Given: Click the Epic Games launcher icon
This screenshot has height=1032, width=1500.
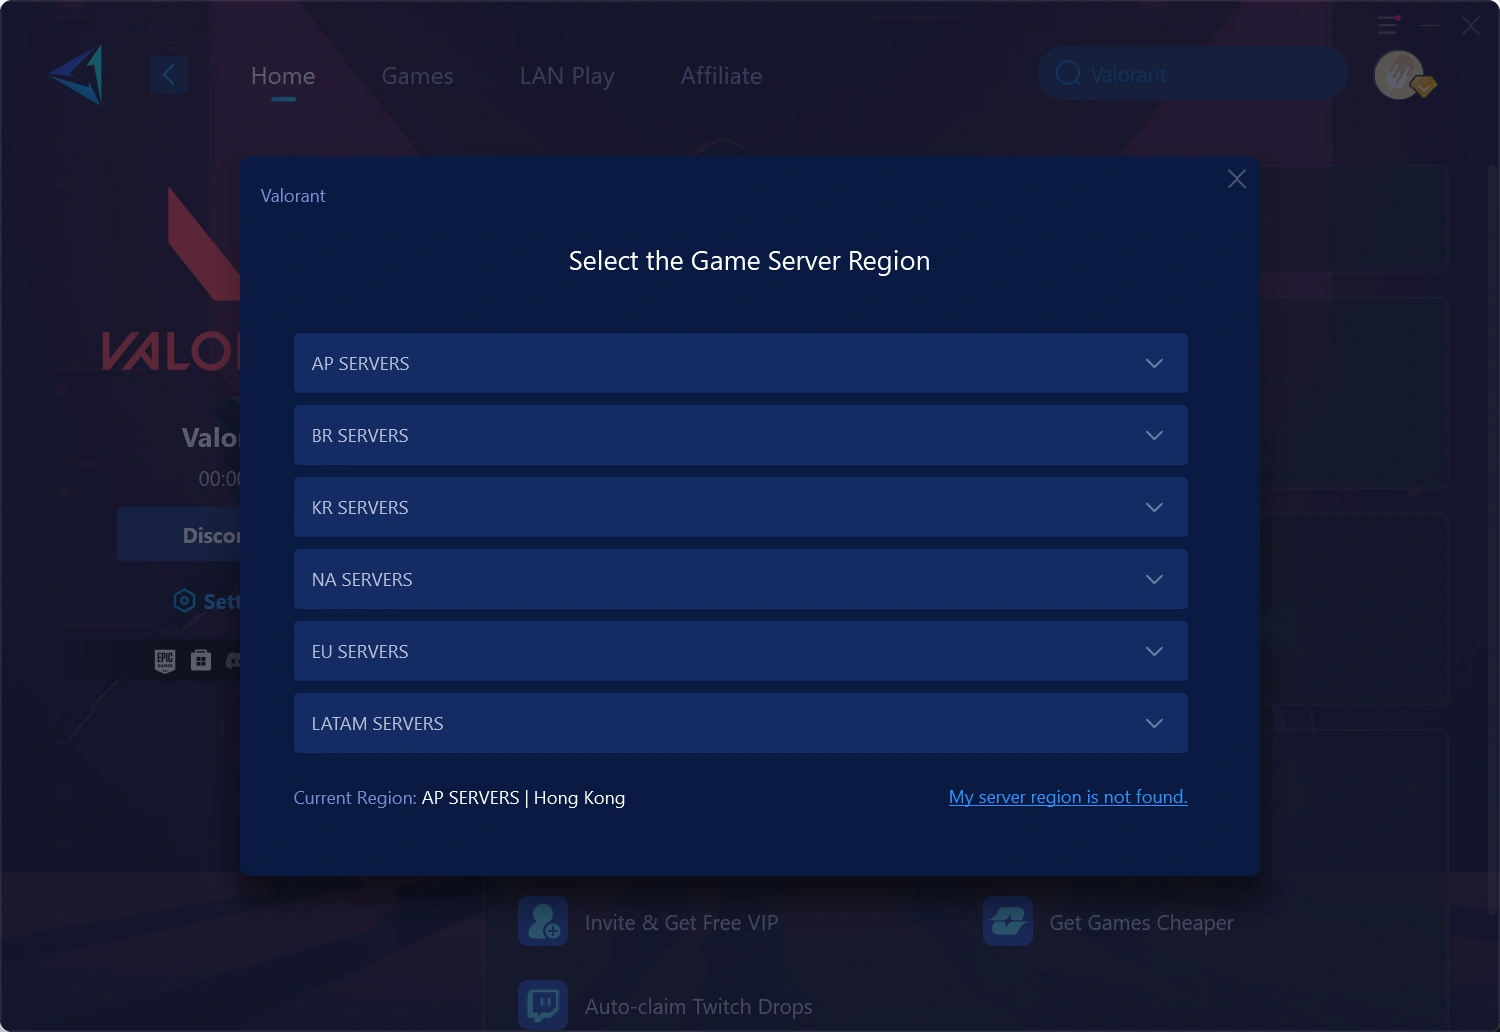Looking at the screenshot, I should click(165, 660).
